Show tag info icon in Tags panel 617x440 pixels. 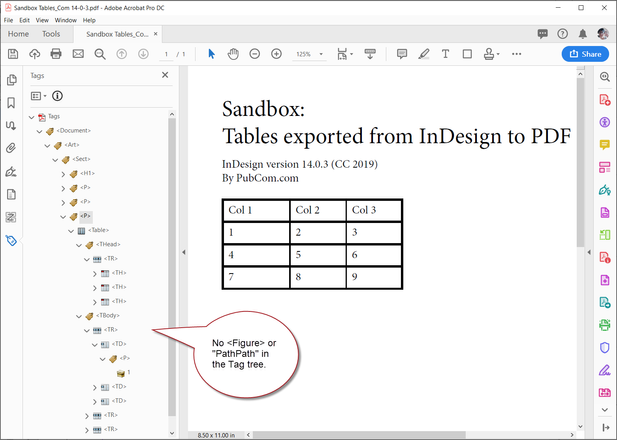[57, 96]
